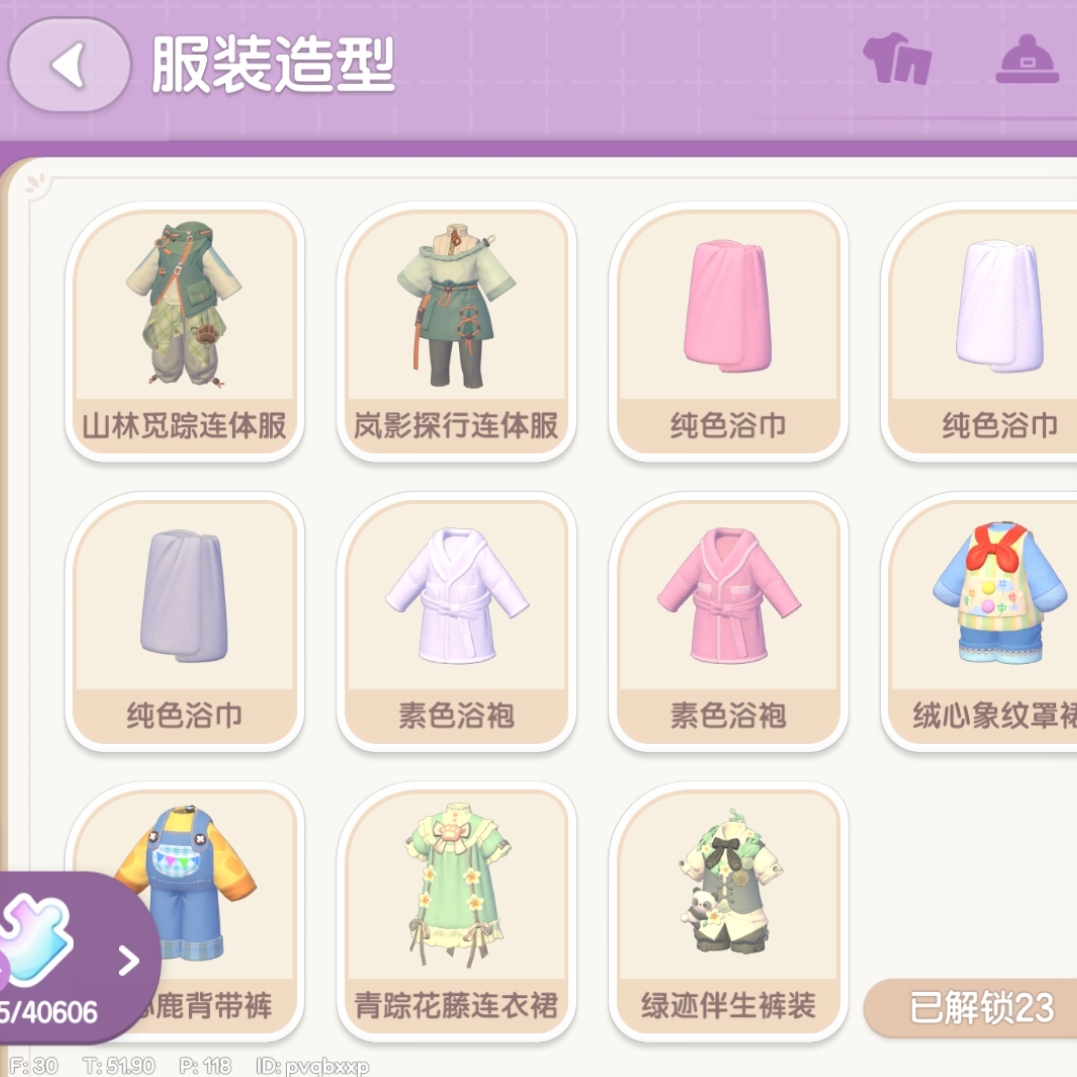This screenshot has height=1077, width=1077.
Task: Tap the leaf decoration at panel corner
Action: [36, 183]
